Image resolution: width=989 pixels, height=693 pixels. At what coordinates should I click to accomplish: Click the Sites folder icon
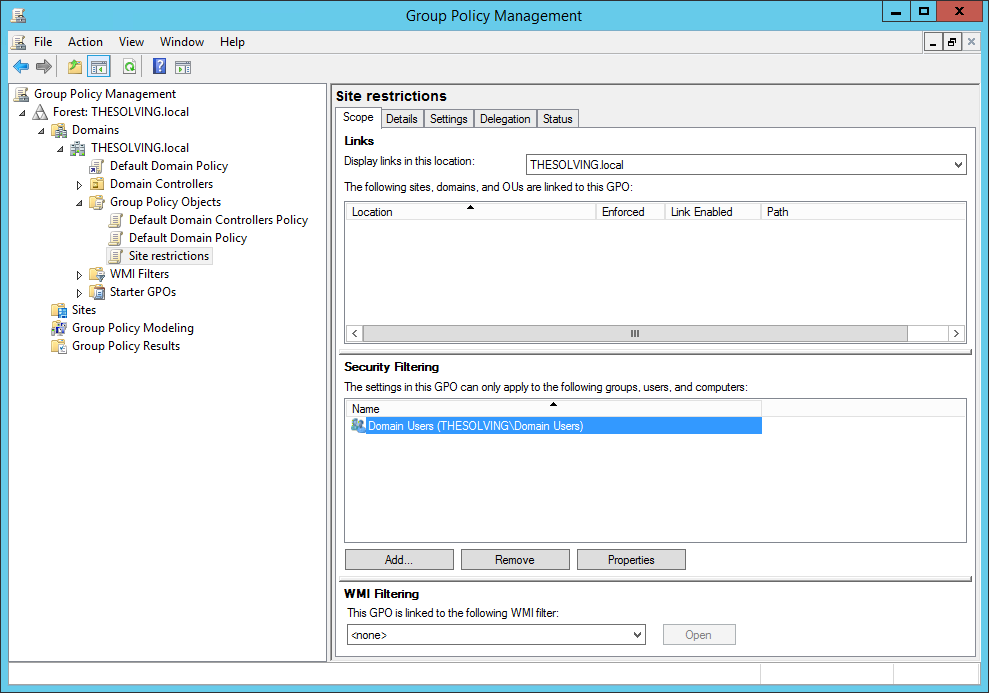click(59, 310)
